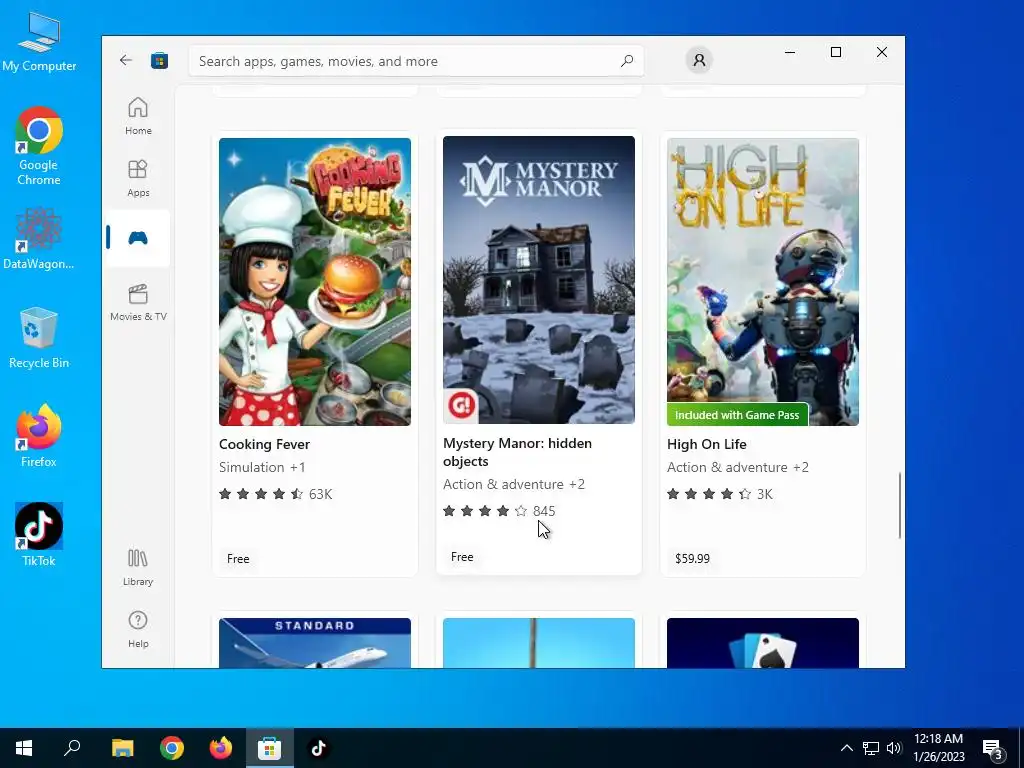Open the STANDARD airplane game thumbnail
Viewport: 1024px width, 768px height.
point(315,643)
